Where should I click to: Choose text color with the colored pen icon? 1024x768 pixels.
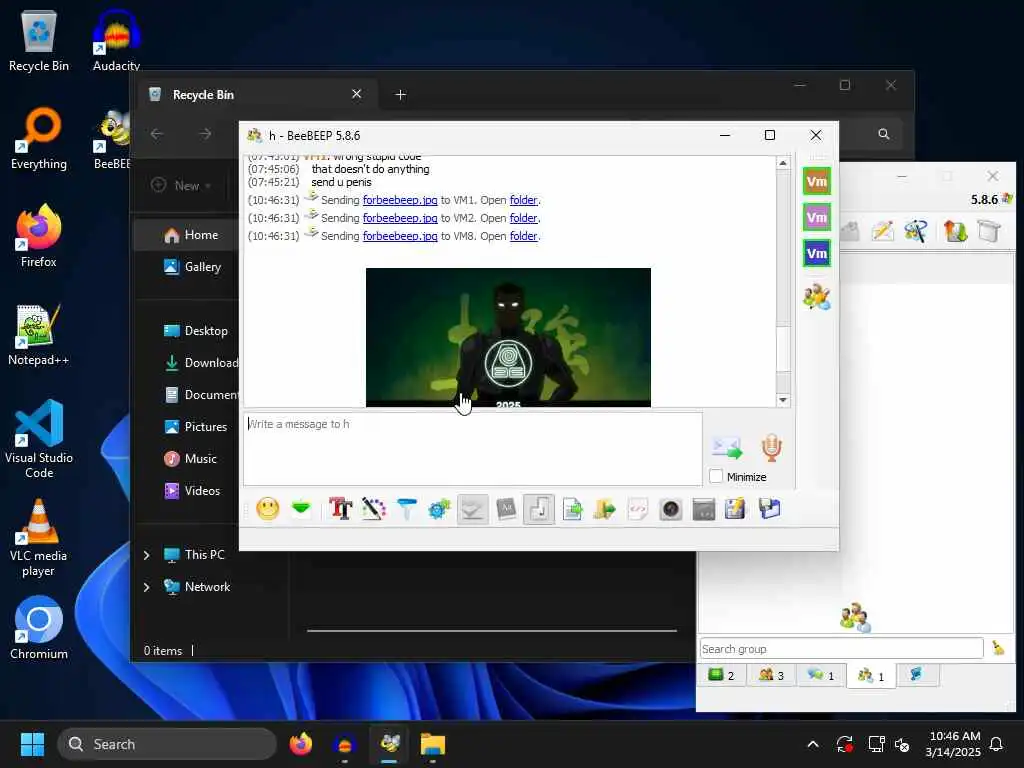pyautogui.click(x=374, y=509)
